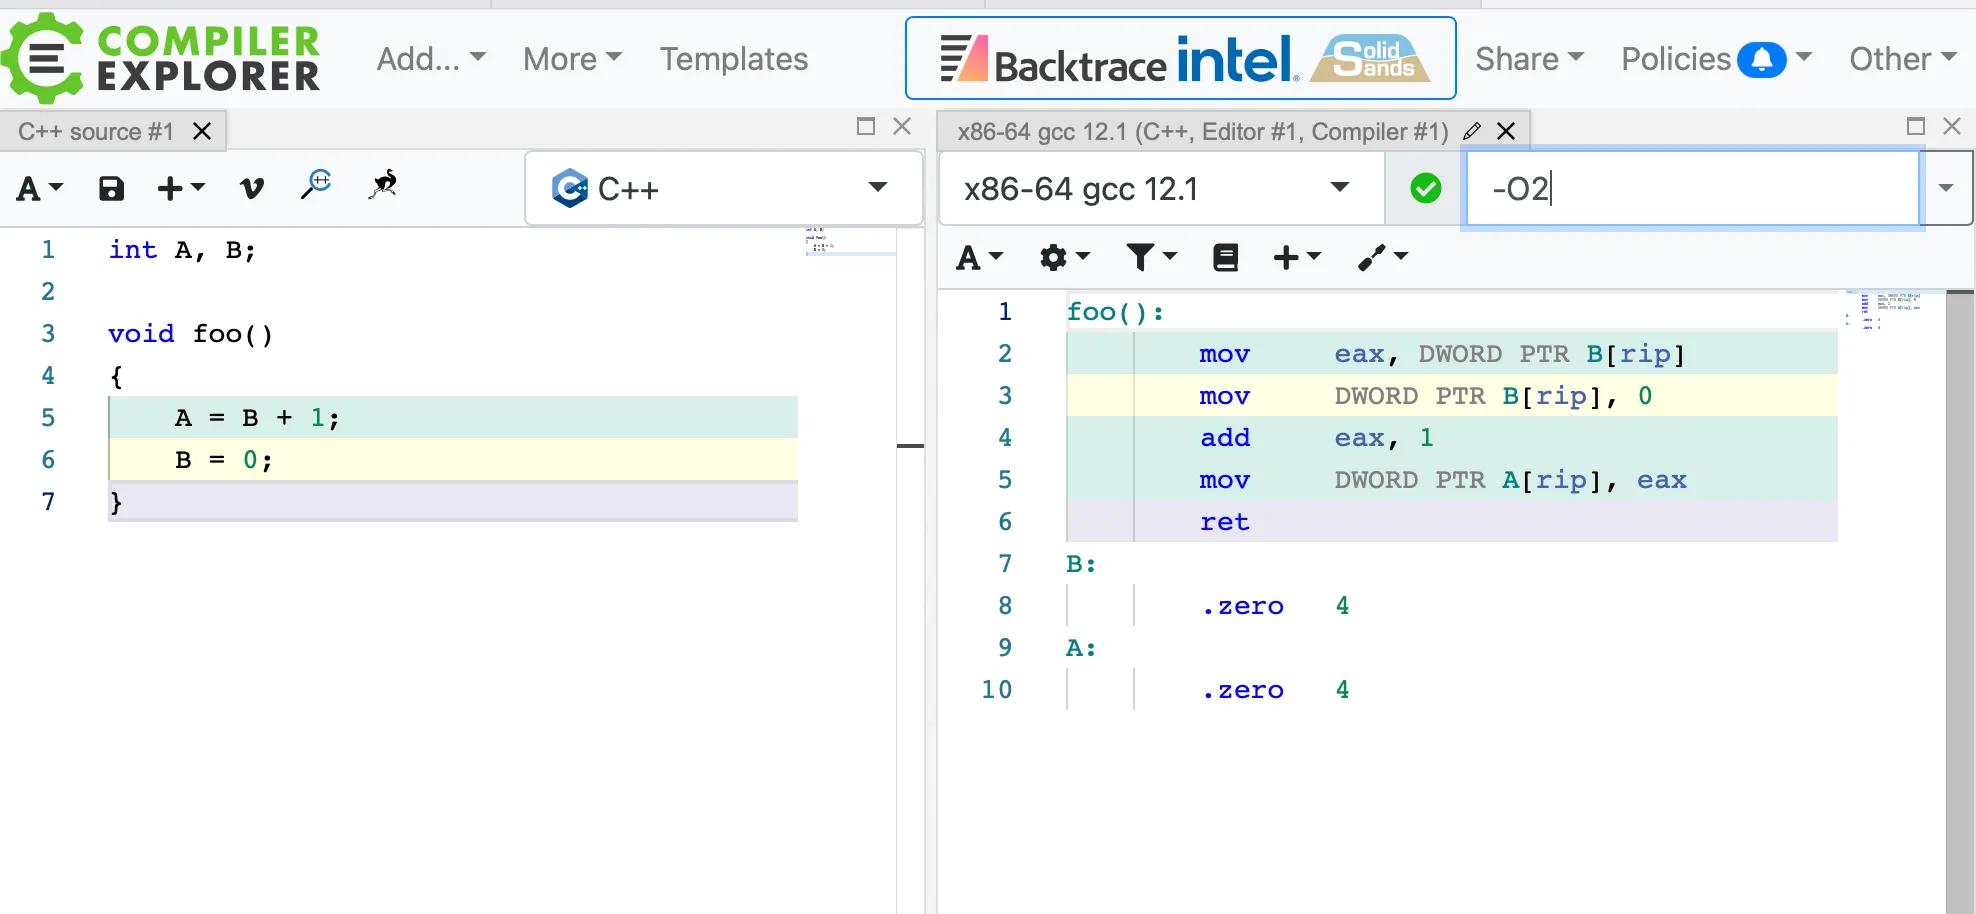The width and height of the screenshot is (1976, 914).
Task: Open the C++ language selector dropdown
Action: [x=723, y=188]
